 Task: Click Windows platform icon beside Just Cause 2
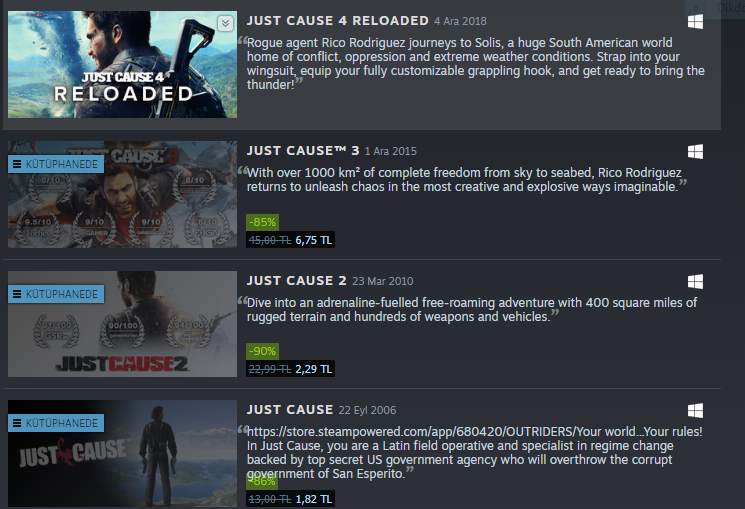click(695, 281)
